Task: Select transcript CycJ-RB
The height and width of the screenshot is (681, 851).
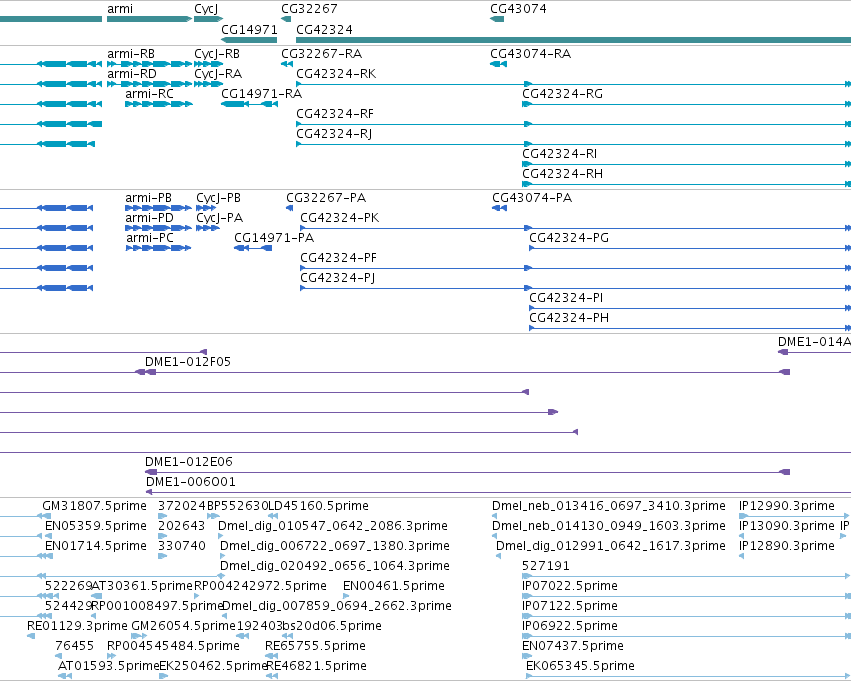Action: click(217, 54)
